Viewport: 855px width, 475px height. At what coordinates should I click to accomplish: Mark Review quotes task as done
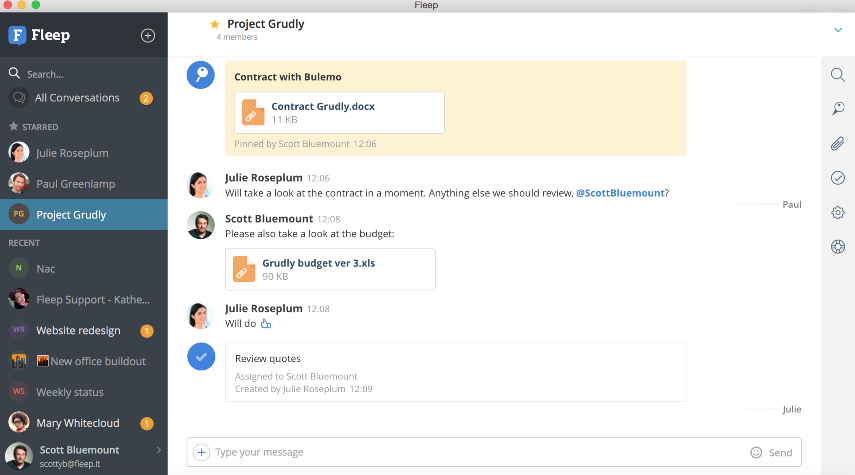pyautogui.click(x=201, y=357)
